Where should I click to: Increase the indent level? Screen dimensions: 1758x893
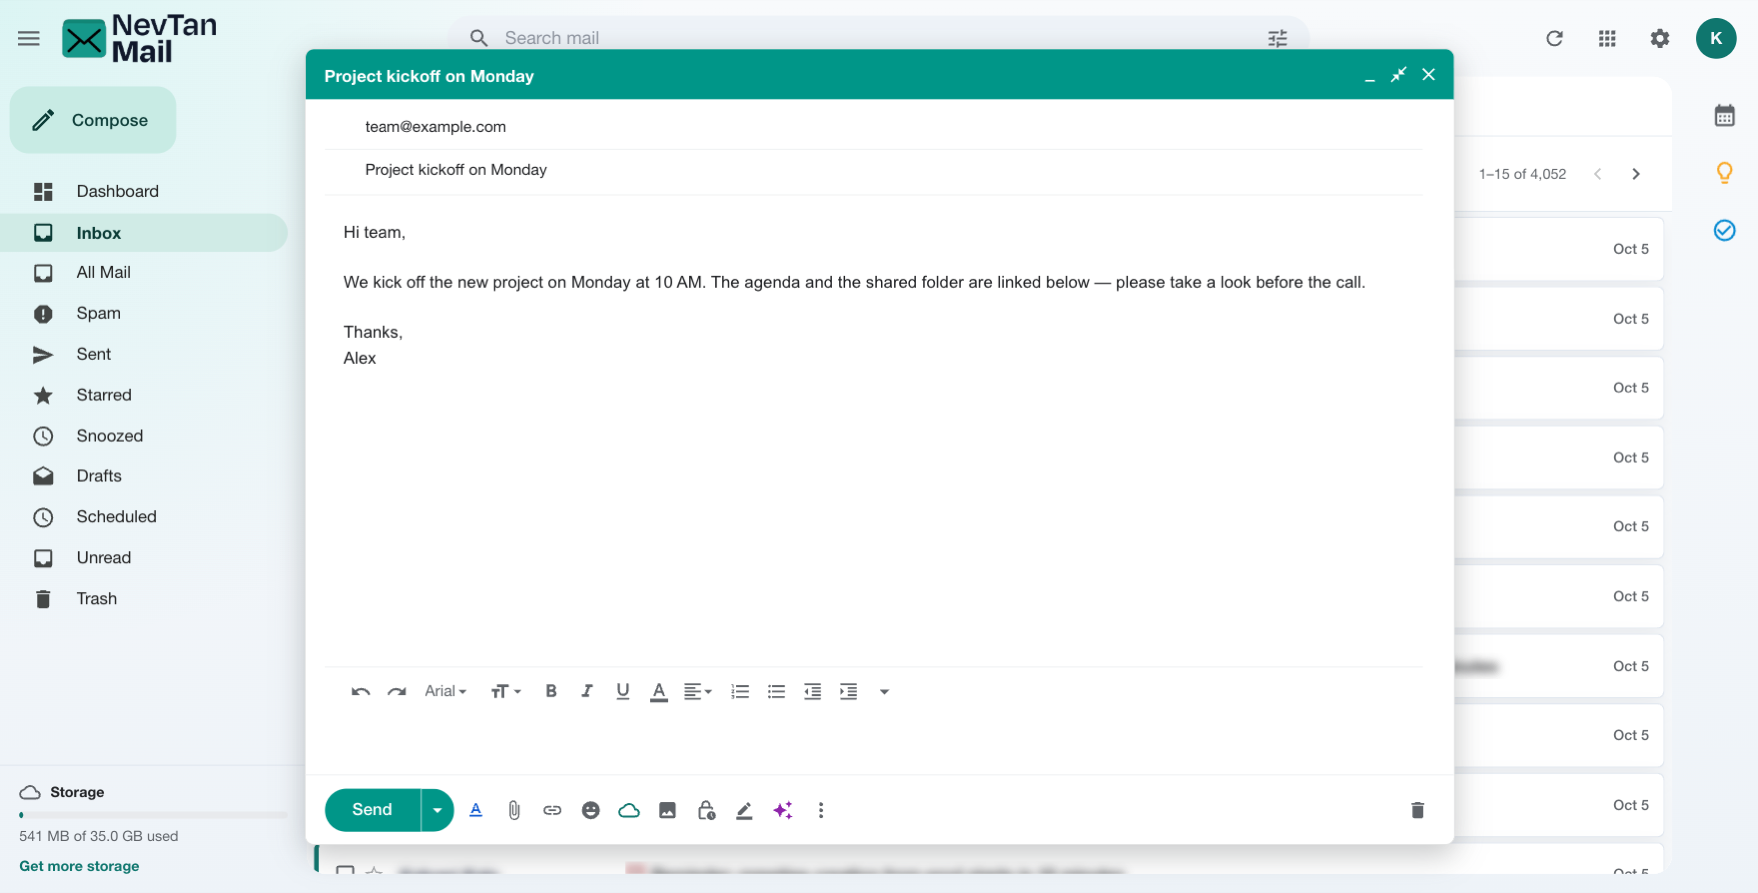[848, 691]
